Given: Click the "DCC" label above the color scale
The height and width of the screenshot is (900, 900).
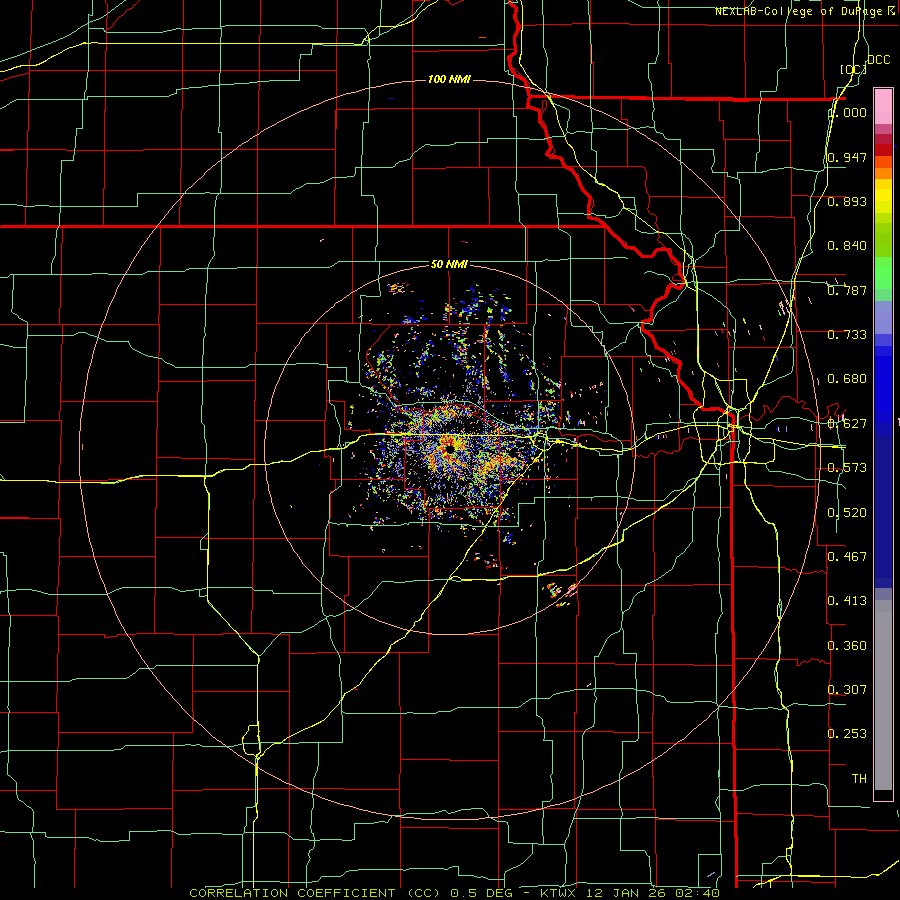Looking at the screenshot, I should point(878,60).
